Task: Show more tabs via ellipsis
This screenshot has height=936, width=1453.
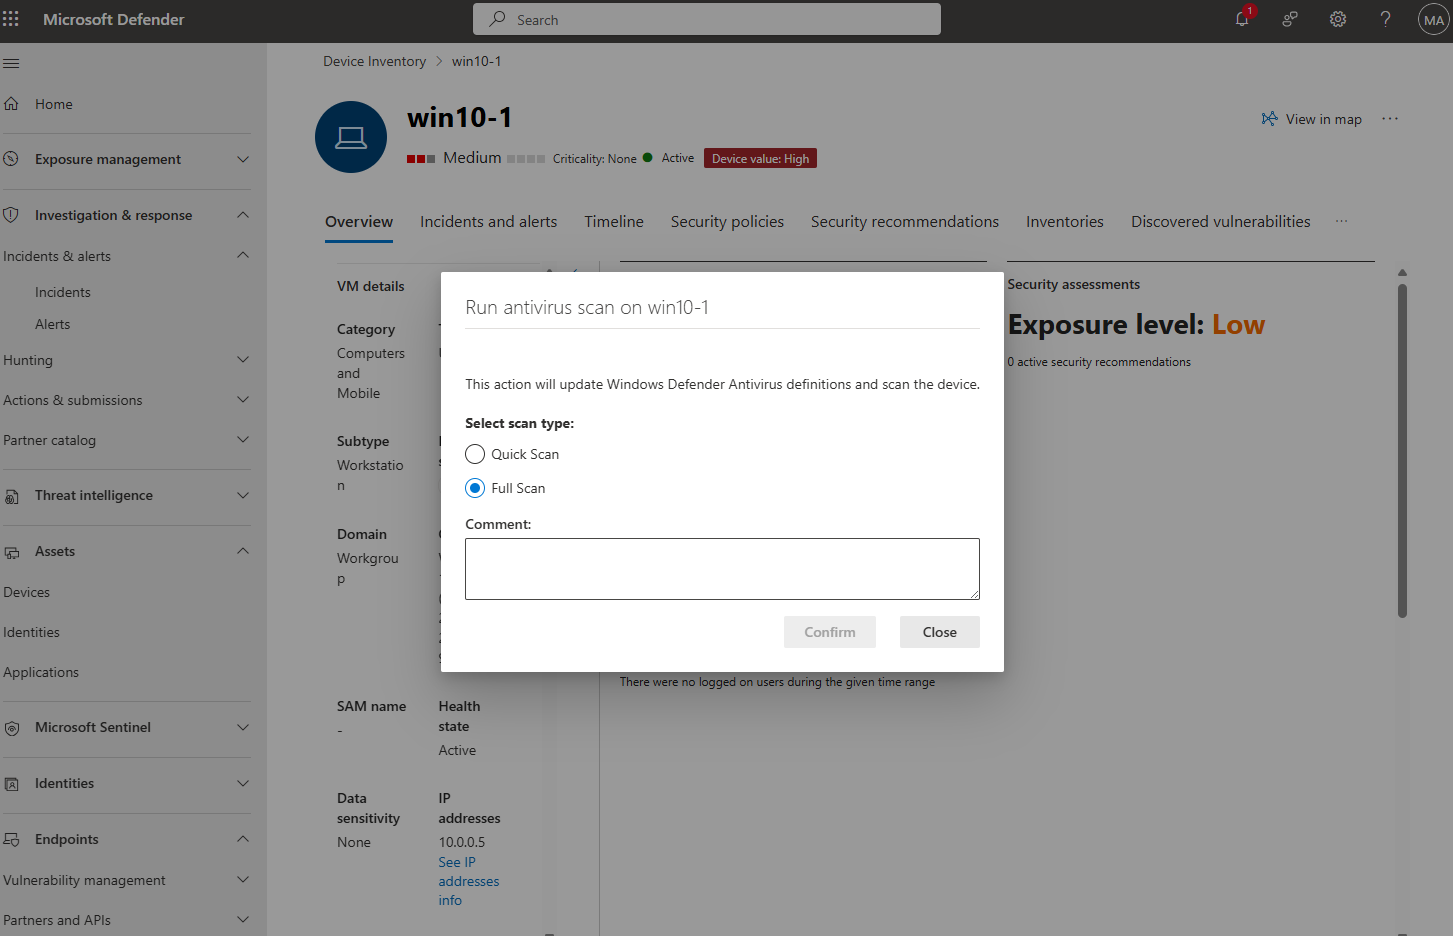Action: coord(1341,221)
